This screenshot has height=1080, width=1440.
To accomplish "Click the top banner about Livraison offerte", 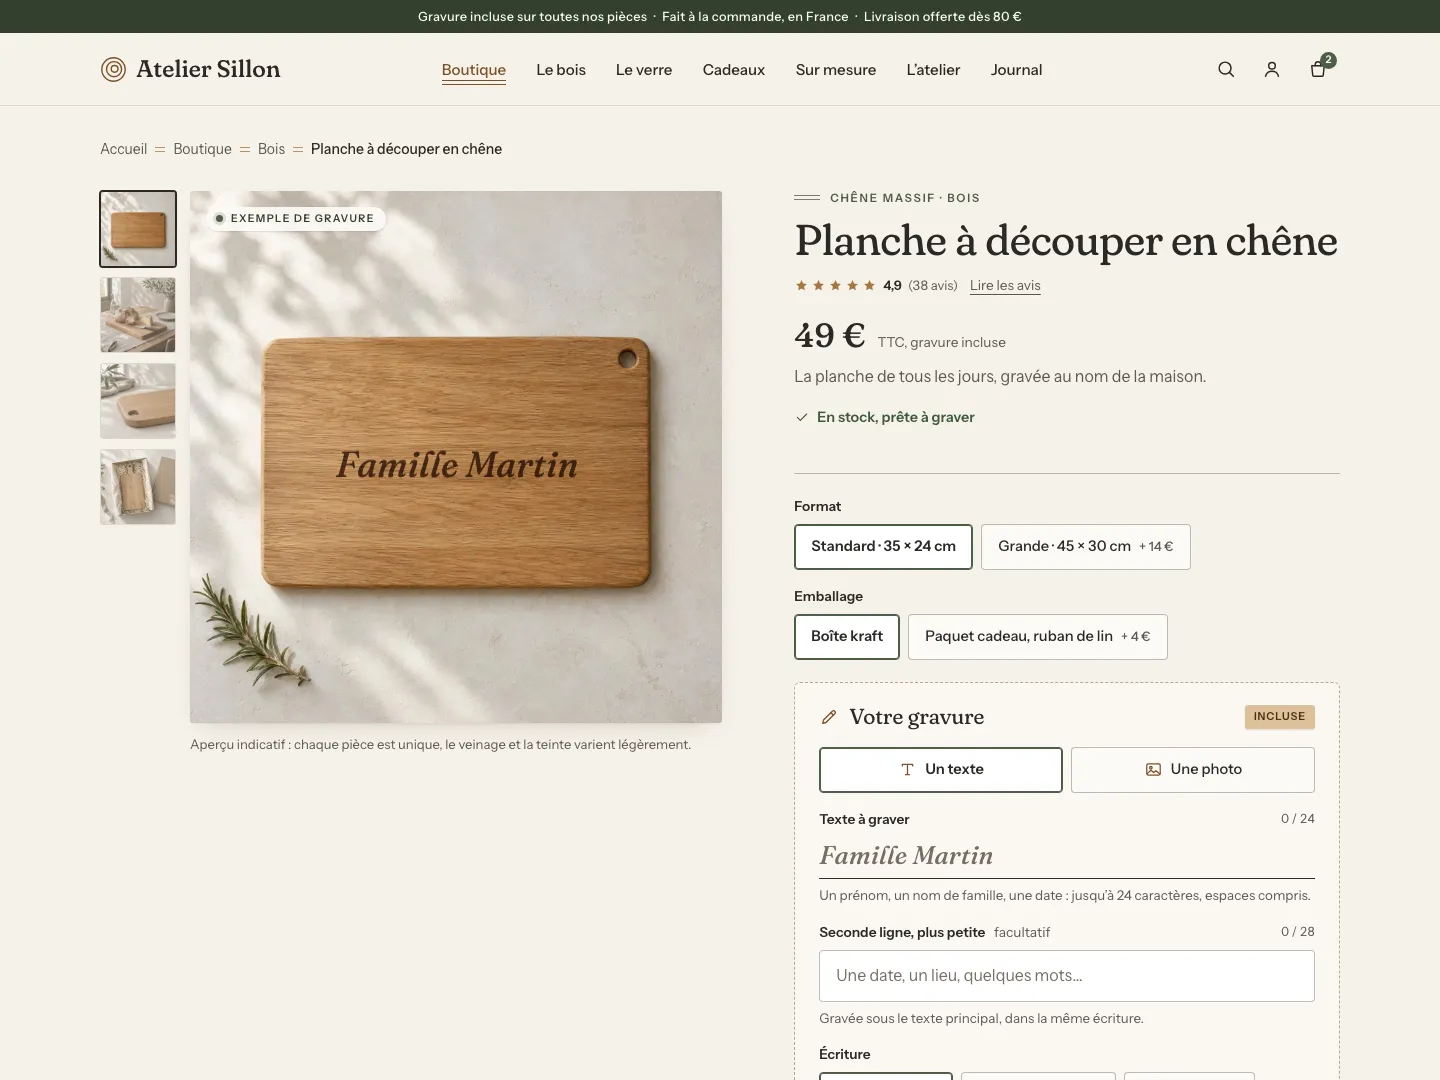I will (942, 17).
